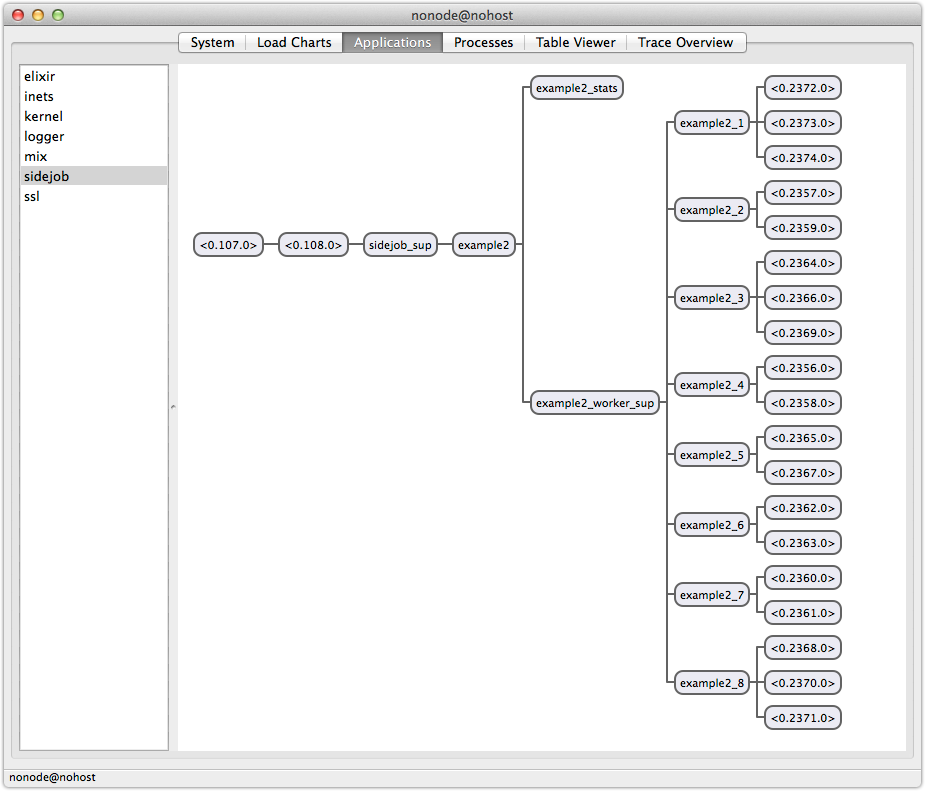The height and width of the screenshot is (791, 925).
Task: Click the sidejob_sup supervisor node
Action: pos(400,244)
